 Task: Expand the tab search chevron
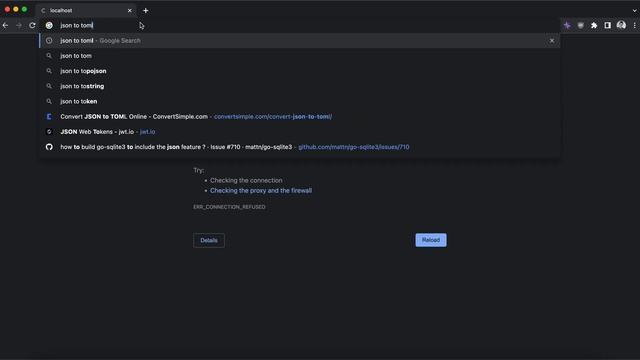coord(635,11)
